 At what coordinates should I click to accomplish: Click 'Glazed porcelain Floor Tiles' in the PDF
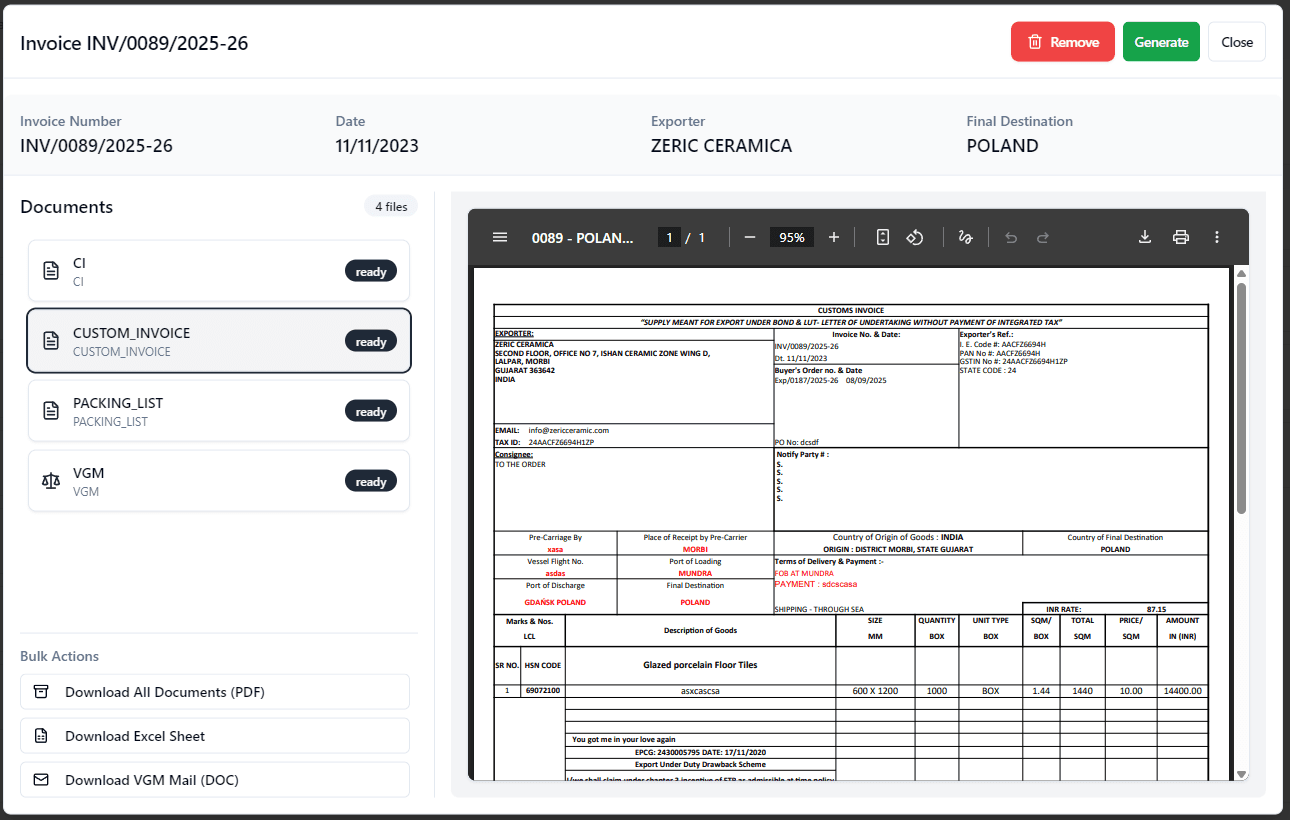(700, 664)
